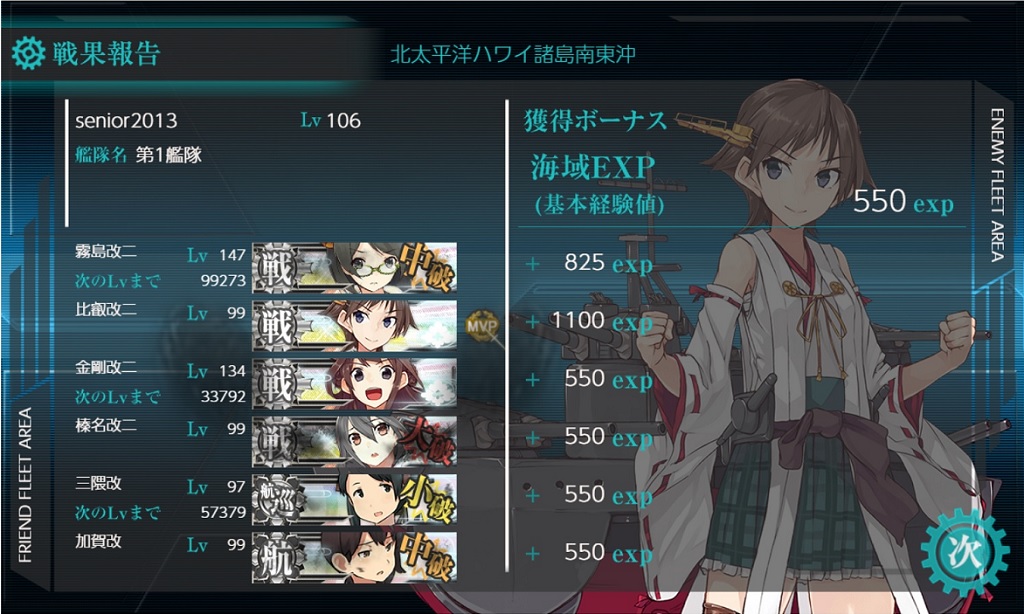This screenshot has width=1024, height=614.
Task: Click the 中破 damage badge on 霧島改二
Action: (x=427, y=267)
